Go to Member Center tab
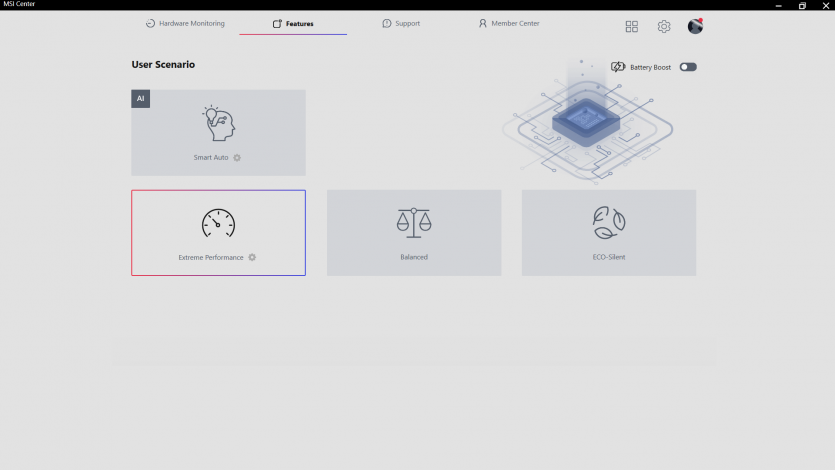Screen dimensions: 835x470 pyautogui.click(x=509, y=23)
